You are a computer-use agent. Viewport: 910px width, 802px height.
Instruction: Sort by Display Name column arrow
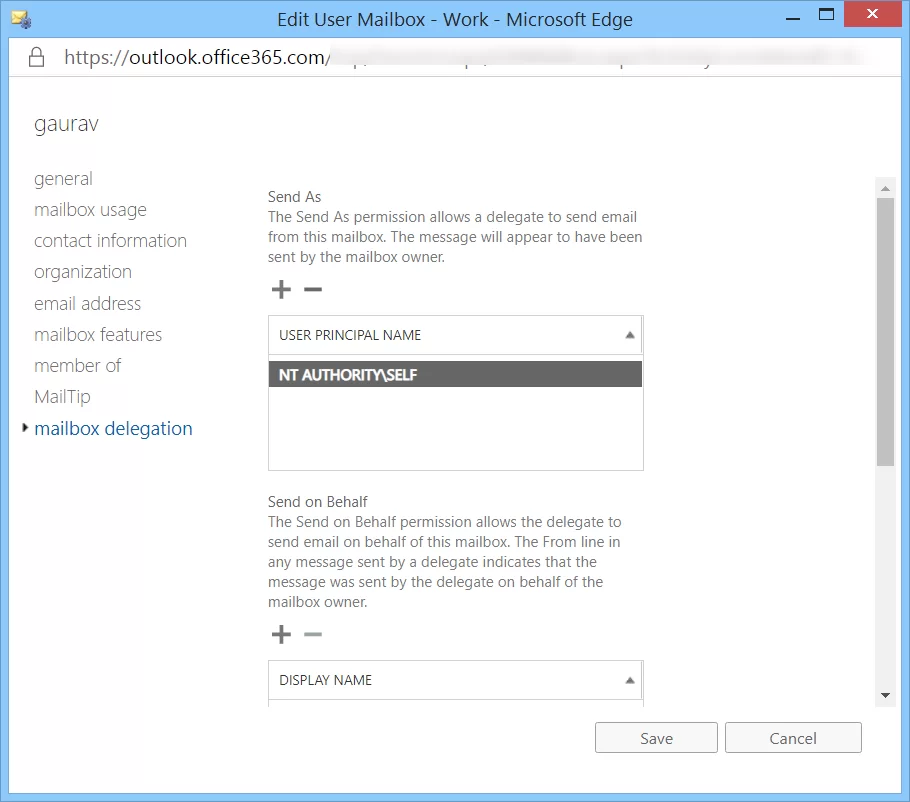click(629, 680)
